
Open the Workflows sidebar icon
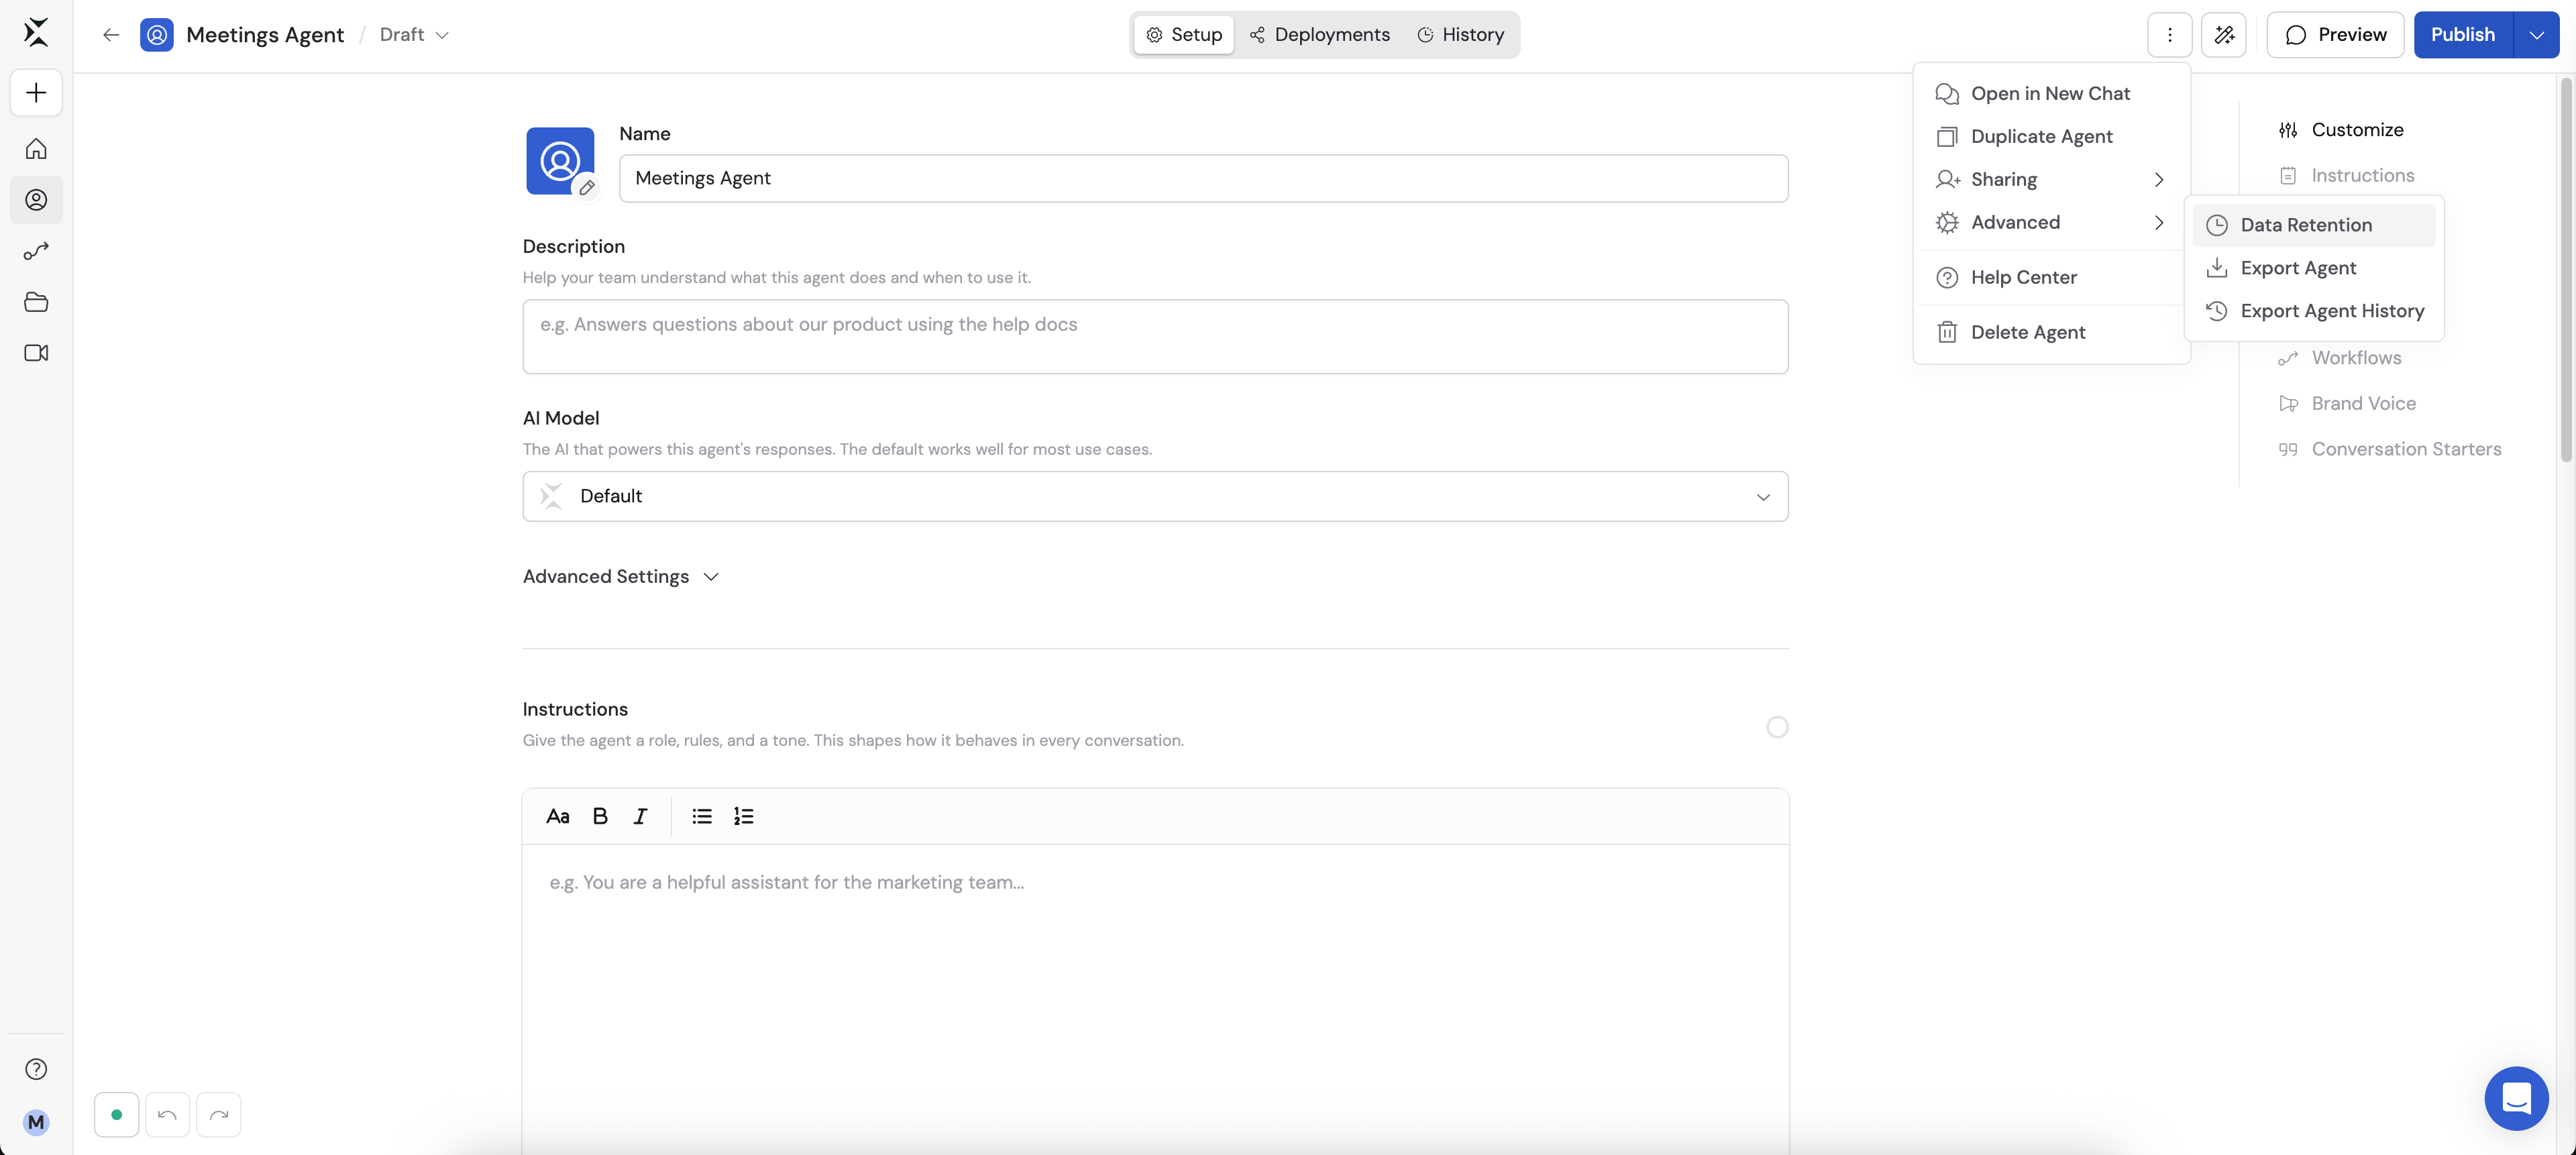(x=36, y=251)
